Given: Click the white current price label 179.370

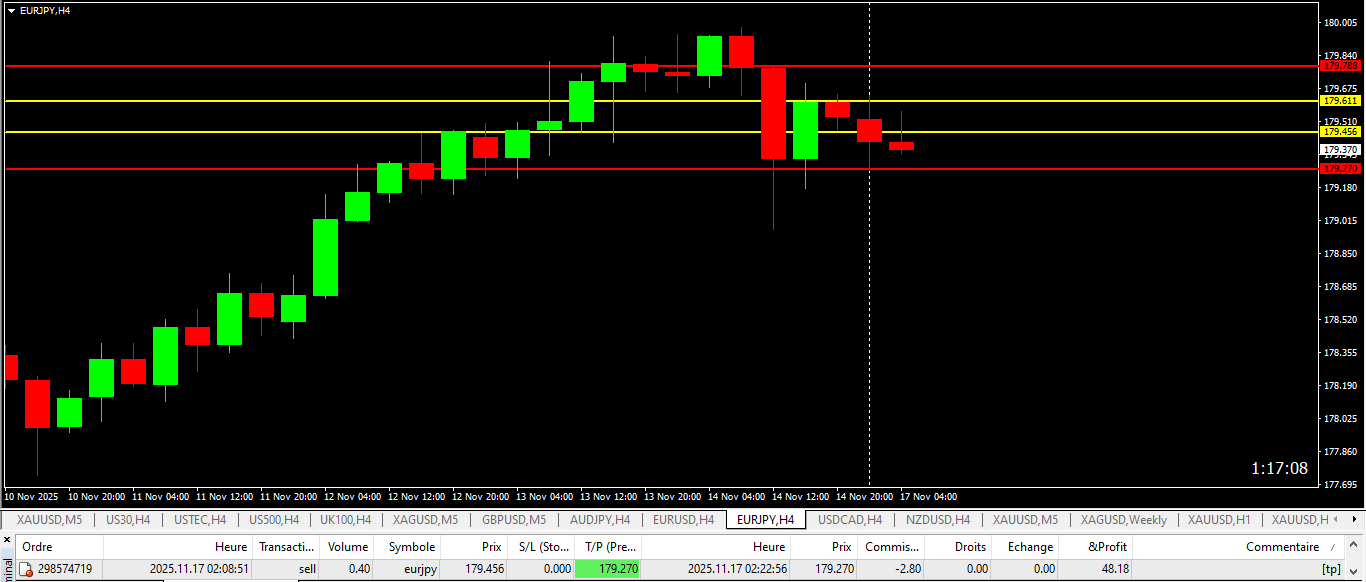Looking at the screenshot, I should point(1340,149).
